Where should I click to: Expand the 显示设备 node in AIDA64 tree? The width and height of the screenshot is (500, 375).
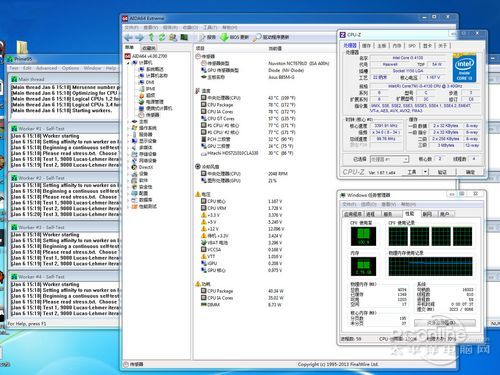pyautogui.click(x=128, y=141)
